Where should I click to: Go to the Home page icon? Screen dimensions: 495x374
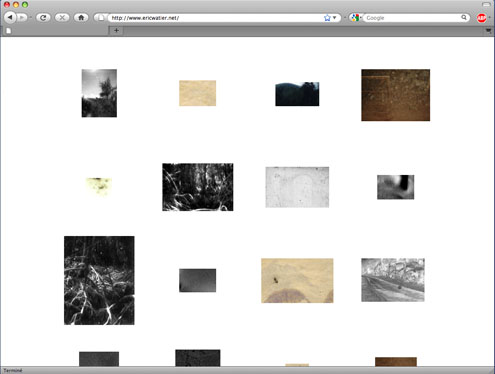[81, 17]
